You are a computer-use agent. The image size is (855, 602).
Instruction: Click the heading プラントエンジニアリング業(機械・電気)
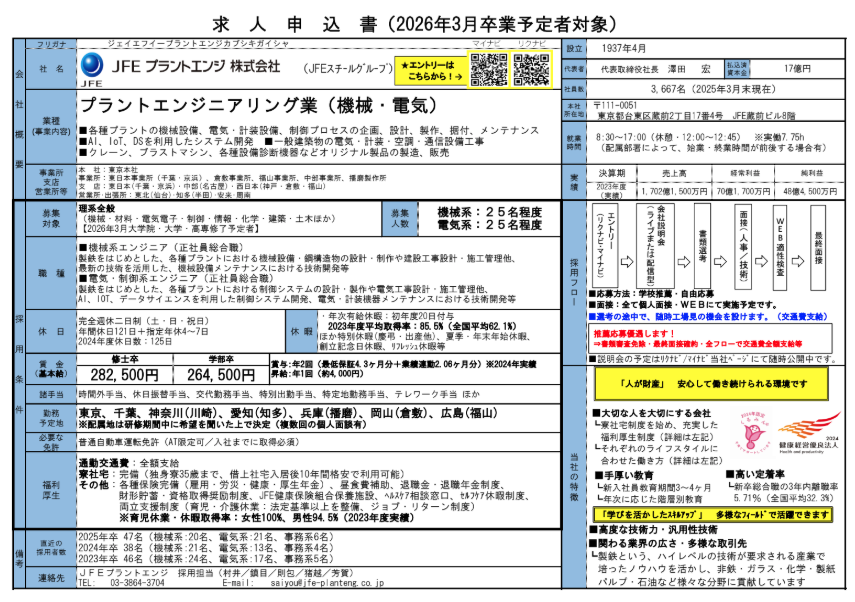(259, 105)
